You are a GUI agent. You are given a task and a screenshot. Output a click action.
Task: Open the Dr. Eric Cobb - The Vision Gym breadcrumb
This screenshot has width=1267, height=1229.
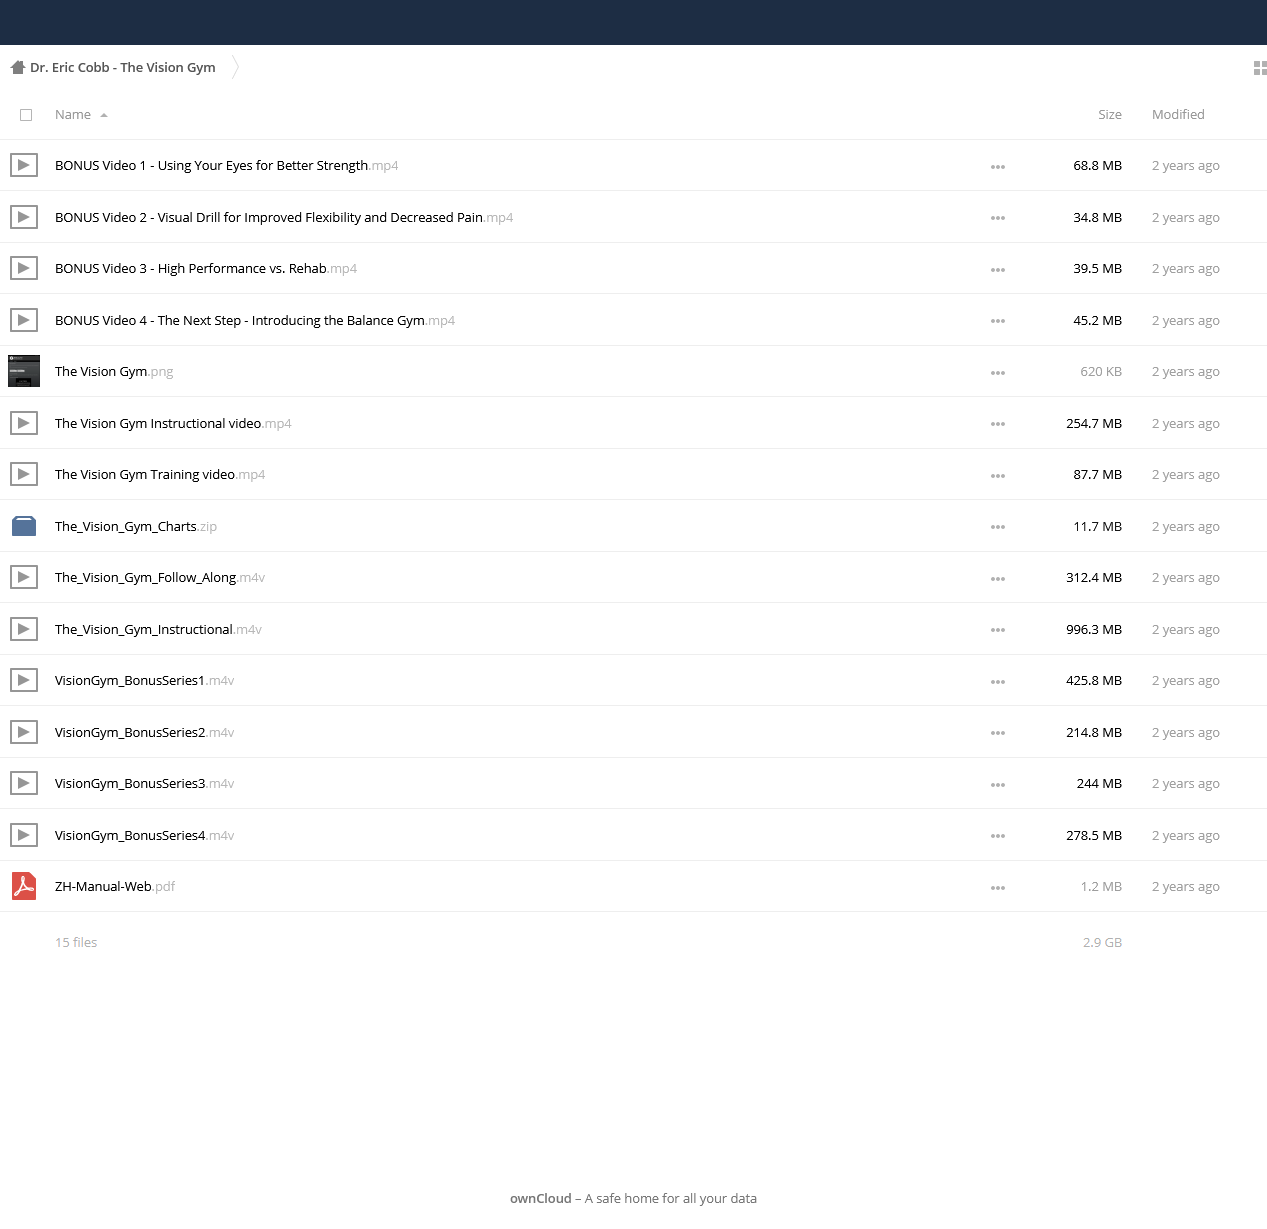(123, 68)
